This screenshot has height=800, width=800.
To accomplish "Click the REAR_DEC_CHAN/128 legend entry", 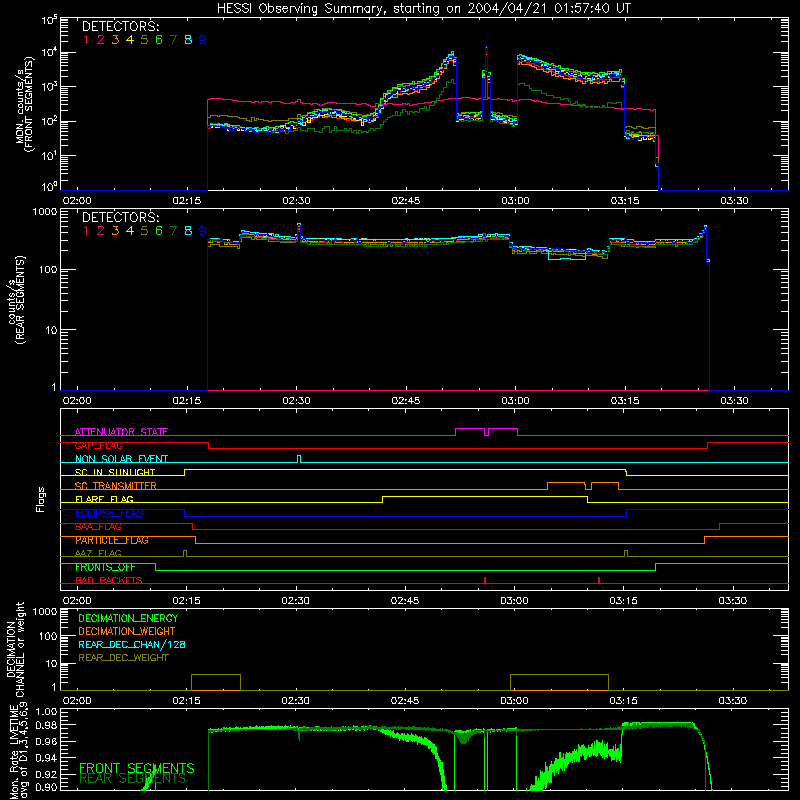I will click(x=132, y=644).
